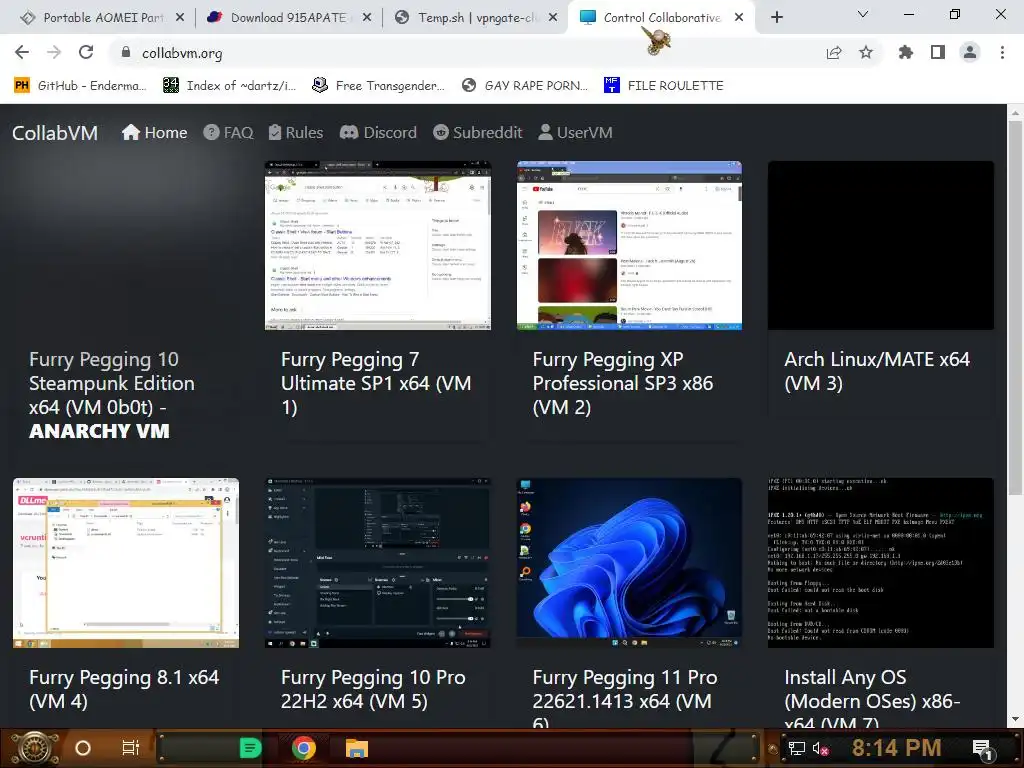This screenshot has width=1024, height=768.
Task: Go to Home in the CollabVM navbar
Action: point(155,133)
